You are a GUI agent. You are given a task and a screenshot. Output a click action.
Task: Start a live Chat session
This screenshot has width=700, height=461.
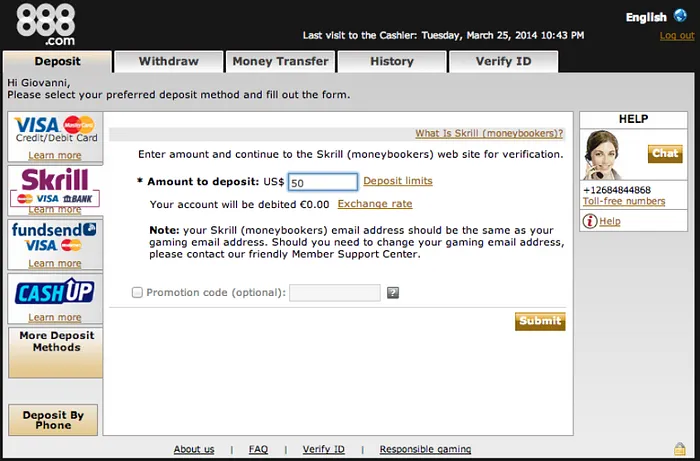(665, 154)
